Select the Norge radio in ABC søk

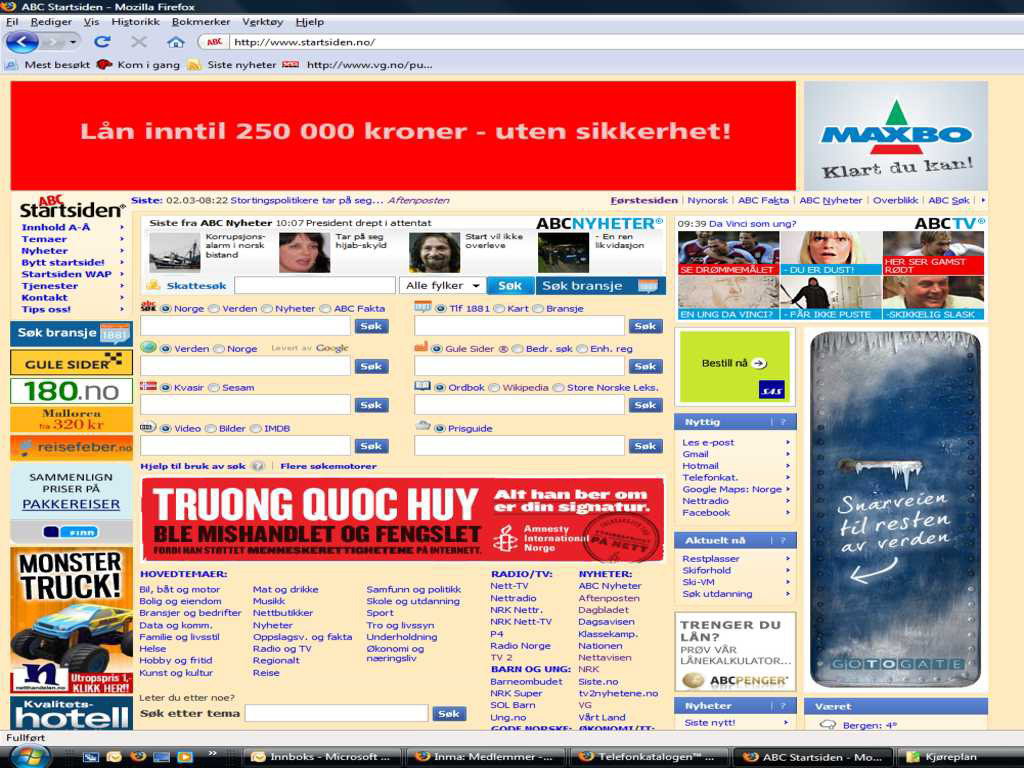166,308
